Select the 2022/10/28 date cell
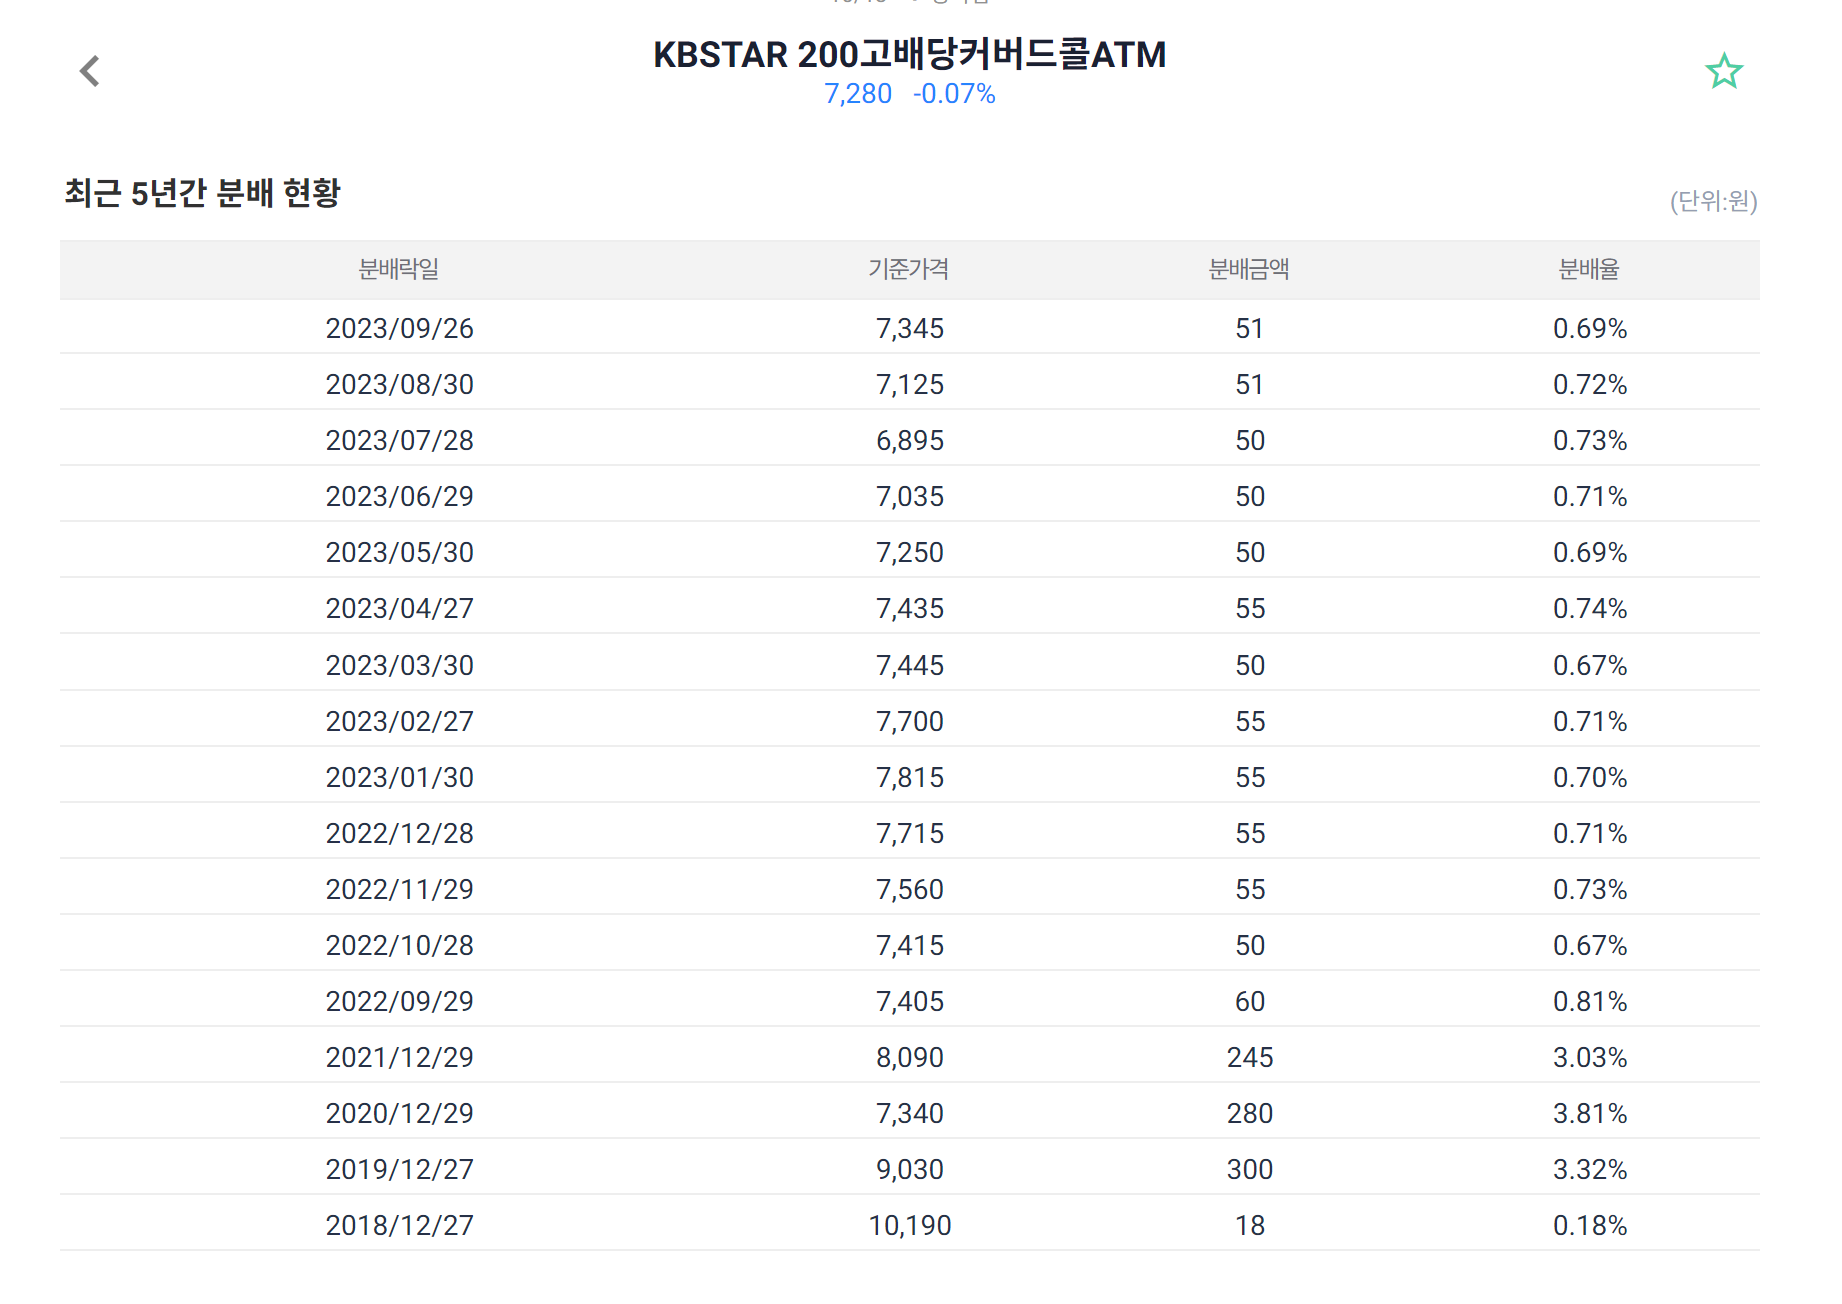The height and width of the screenshot is (1304, 1842). point(400,945)
